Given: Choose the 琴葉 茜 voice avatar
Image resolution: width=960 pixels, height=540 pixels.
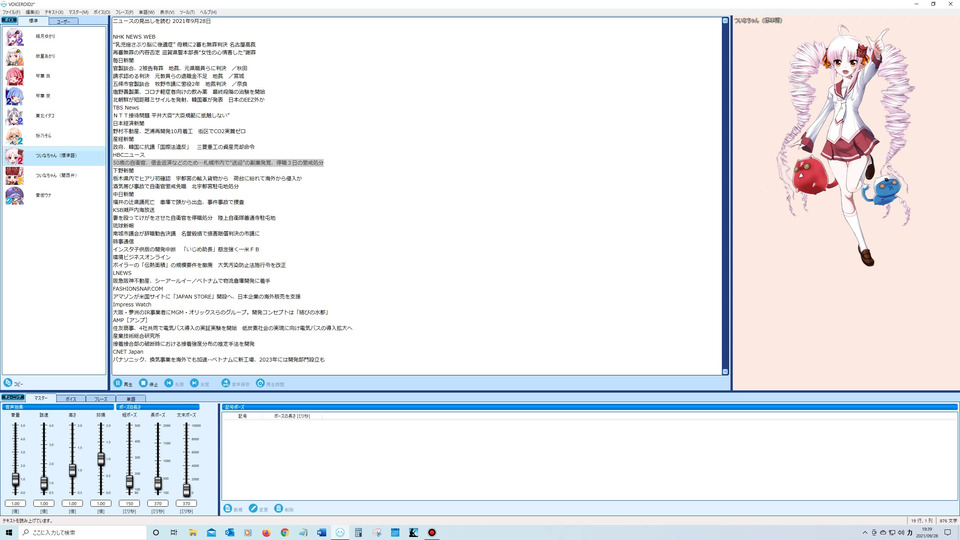Looking at the screenshot, I should [14, 77].
